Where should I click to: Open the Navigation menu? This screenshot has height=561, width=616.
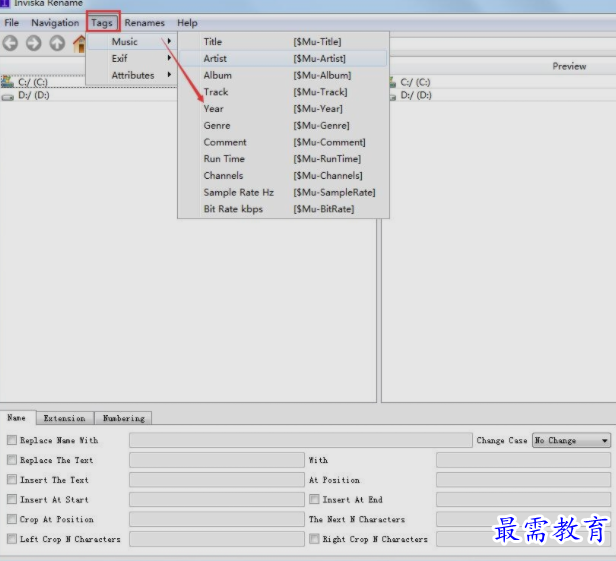pyautogui.click(x=55, y=23)
